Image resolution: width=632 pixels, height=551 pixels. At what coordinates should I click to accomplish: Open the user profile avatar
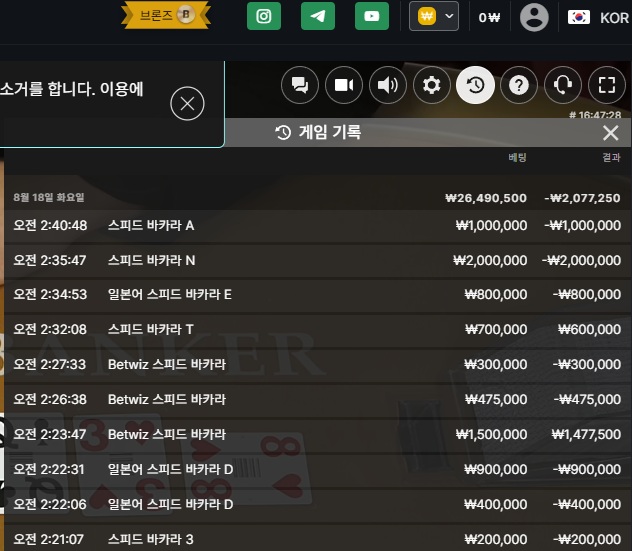534,17
